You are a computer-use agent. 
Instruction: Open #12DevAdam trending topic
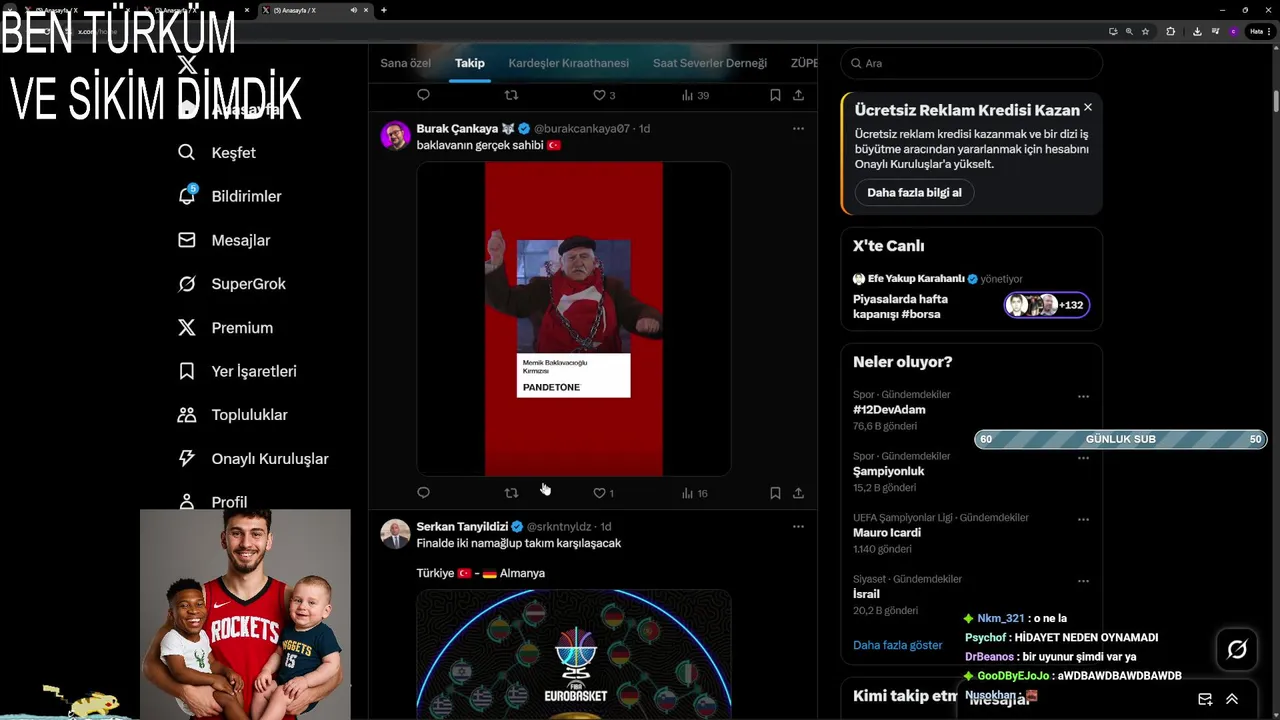(889, 410)
